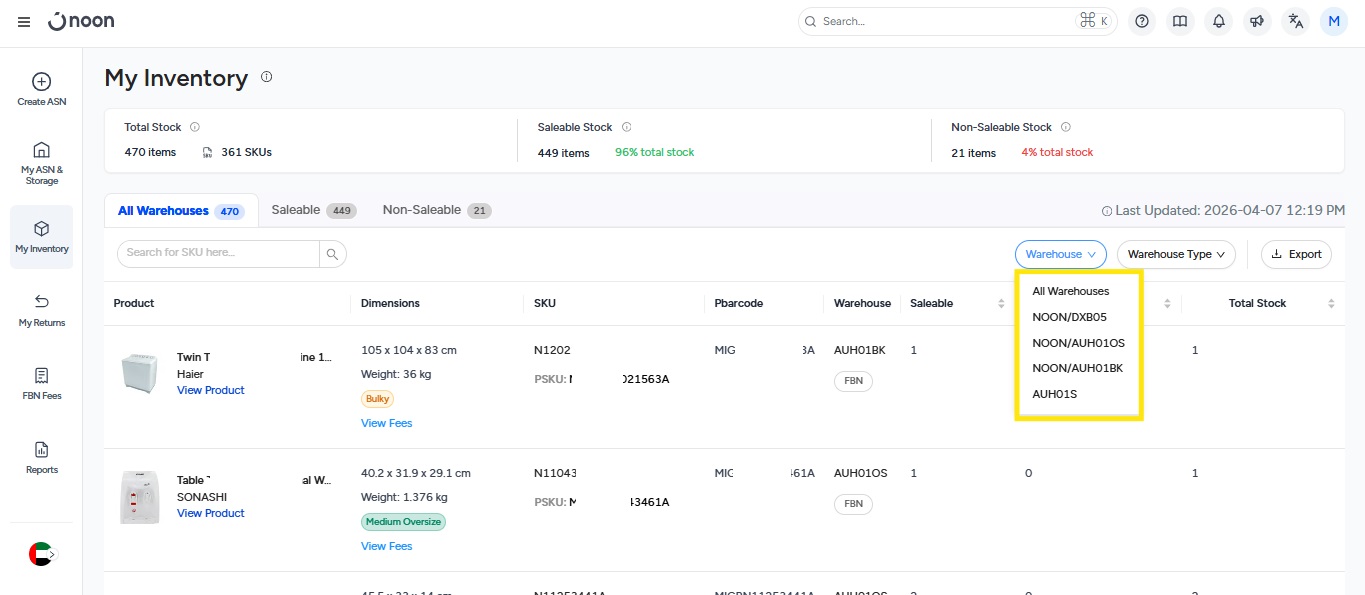Open Reports from the sidebar
Screen dimensions: 1365x595
click(x=41, y=457)
